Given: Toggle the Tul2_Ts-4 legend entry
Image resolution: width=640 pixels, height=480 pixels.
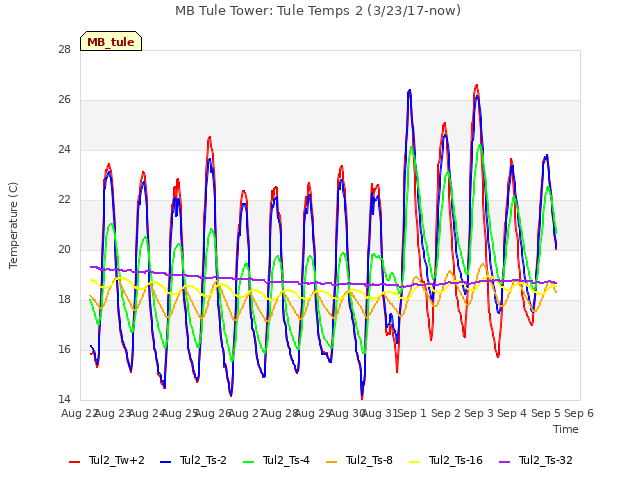Looking at the screenshot, I should (276, 460).
